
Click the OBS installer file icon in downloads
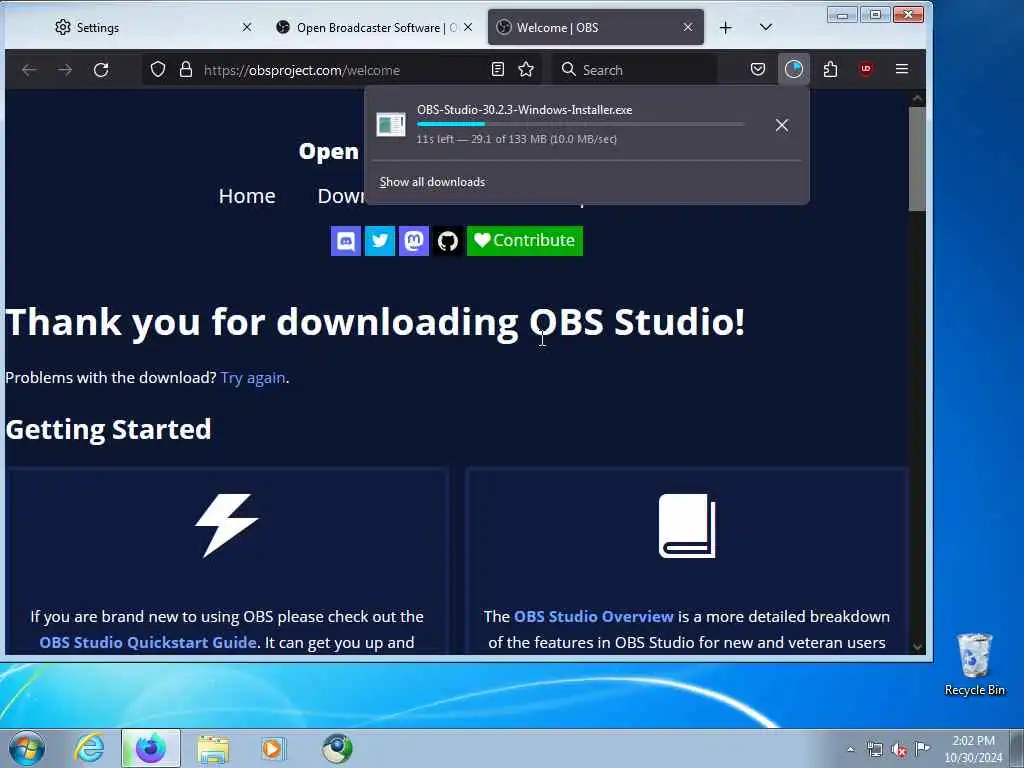pos(391,124)
